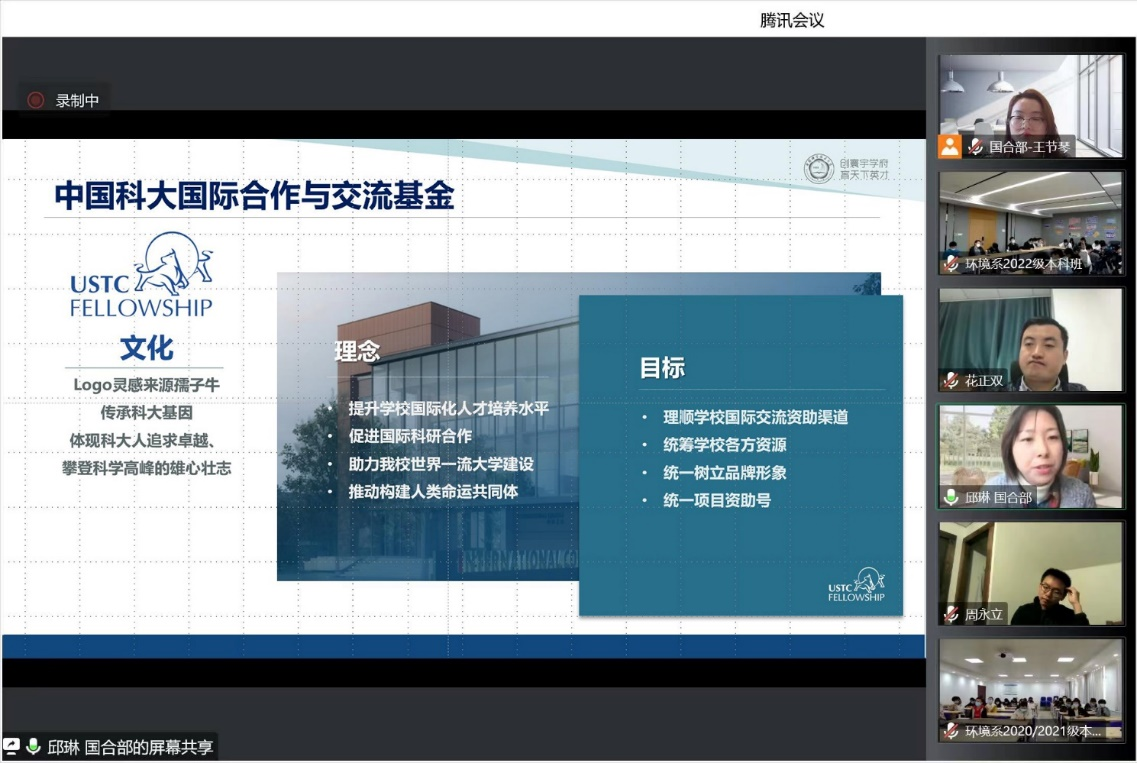Click the muted mic icon for 花正双
This screenshot has width=1137, height=763.
[951, 381]
